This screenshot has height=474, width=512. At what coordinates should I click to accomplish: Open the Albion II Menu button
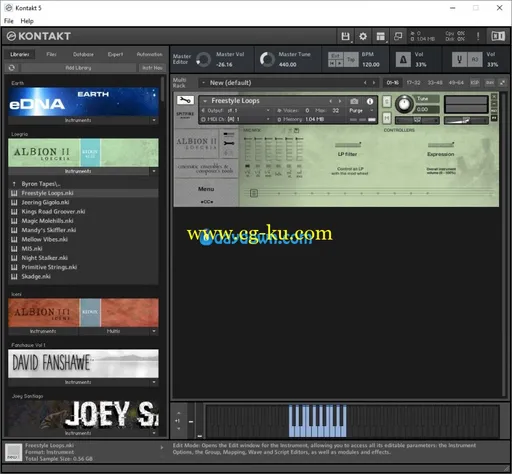click(206, 189)
